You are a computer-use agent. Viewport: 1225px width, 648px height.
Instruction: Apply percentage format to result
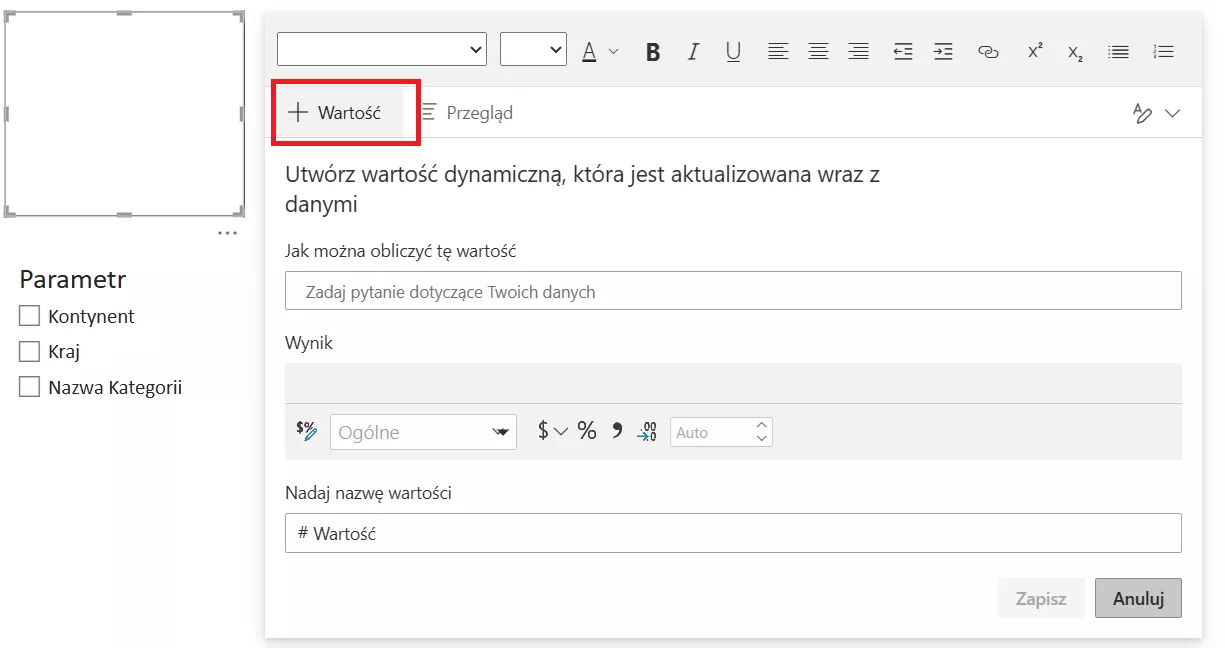tap(587, 431)
